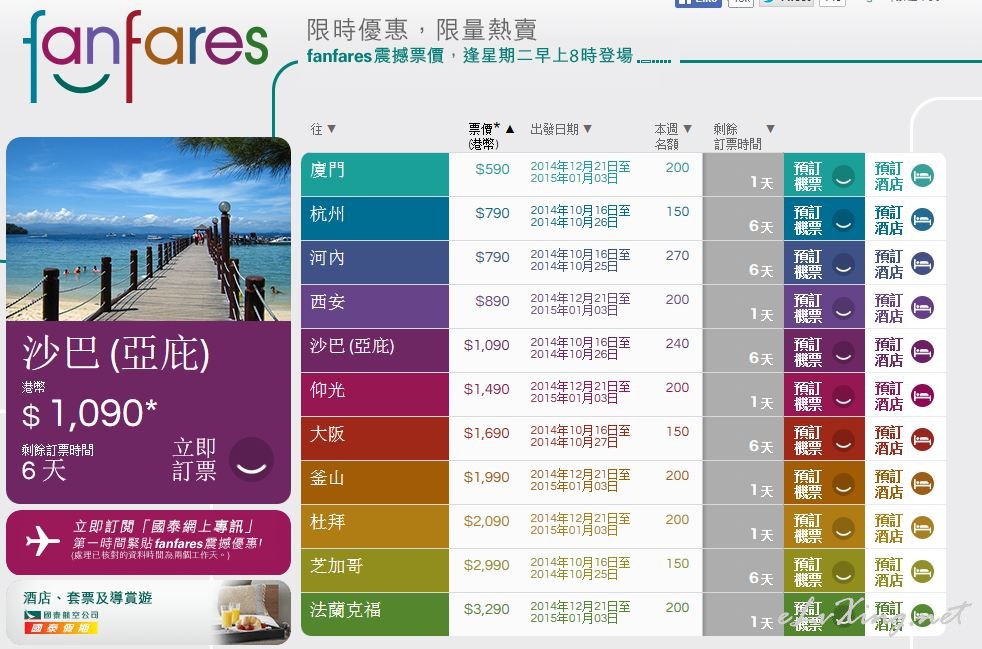Image resolution: width=982 pixels, height=649 pixels.
Task: Open the 酒店、套票及導賞遊 banner
Action: click(148, 612)
